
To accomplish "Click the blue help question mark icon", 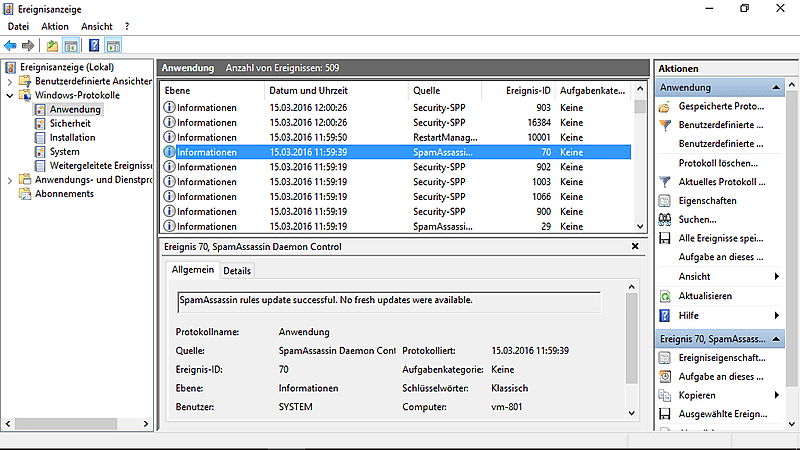I will coord(93,46).
